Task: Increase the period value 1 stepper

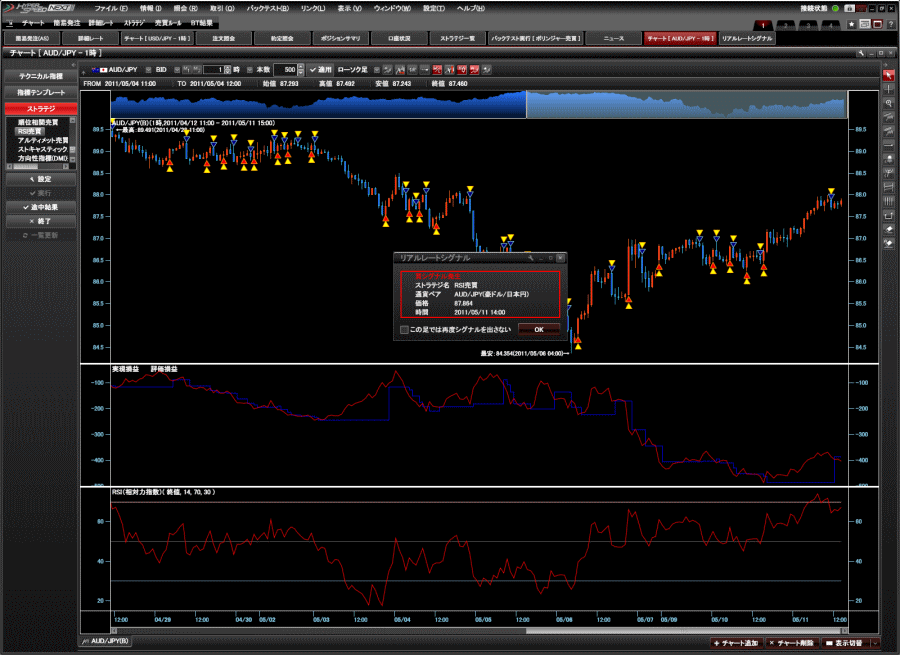Action: (x=228, y=68)
